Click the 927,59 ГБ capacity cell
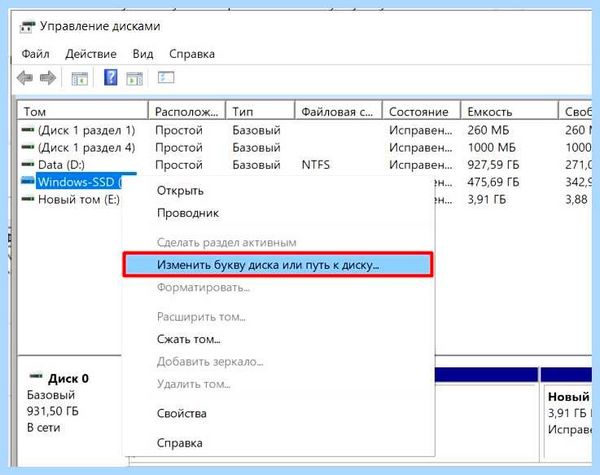Image resolution: width=600 pixels, height=475 pixels. 493,165
